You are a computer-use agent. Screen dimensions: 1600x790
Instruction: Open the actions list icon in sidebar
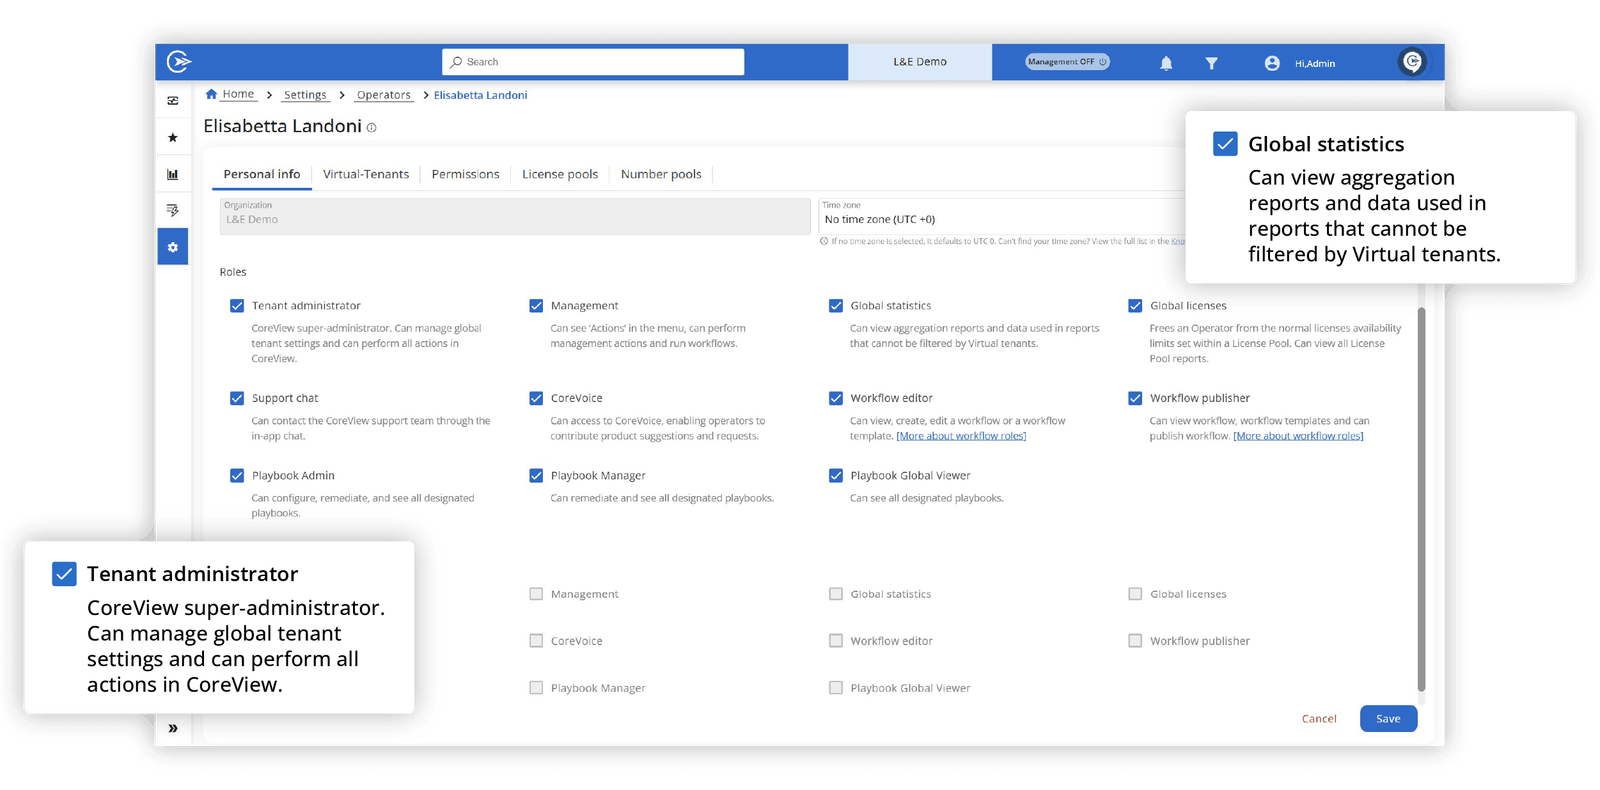point(173,210)
